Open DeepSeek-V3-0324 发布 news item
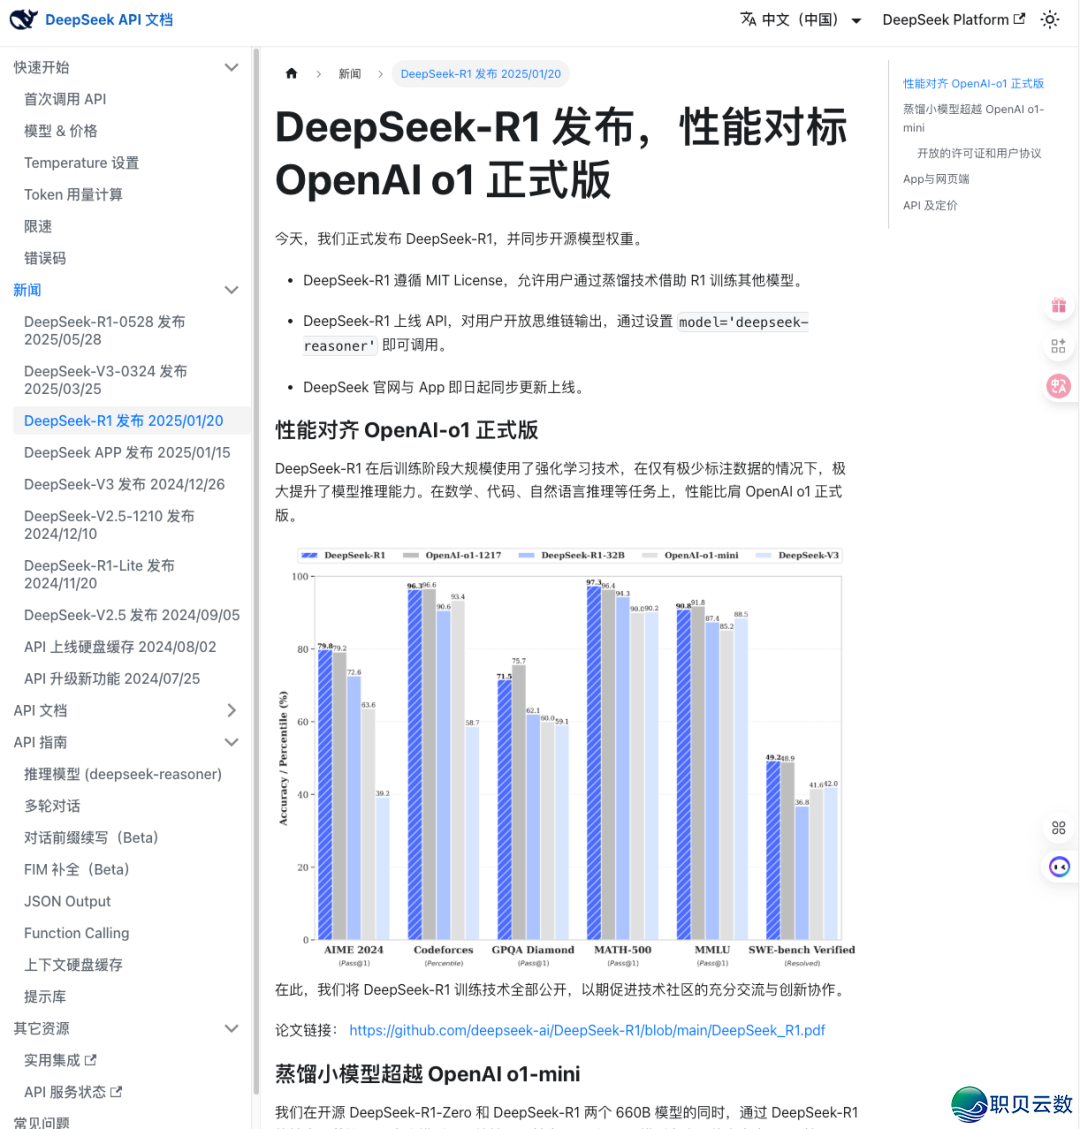This screenshot has width=1080, height=1129. pyautogui.click(x=105, y=379)
